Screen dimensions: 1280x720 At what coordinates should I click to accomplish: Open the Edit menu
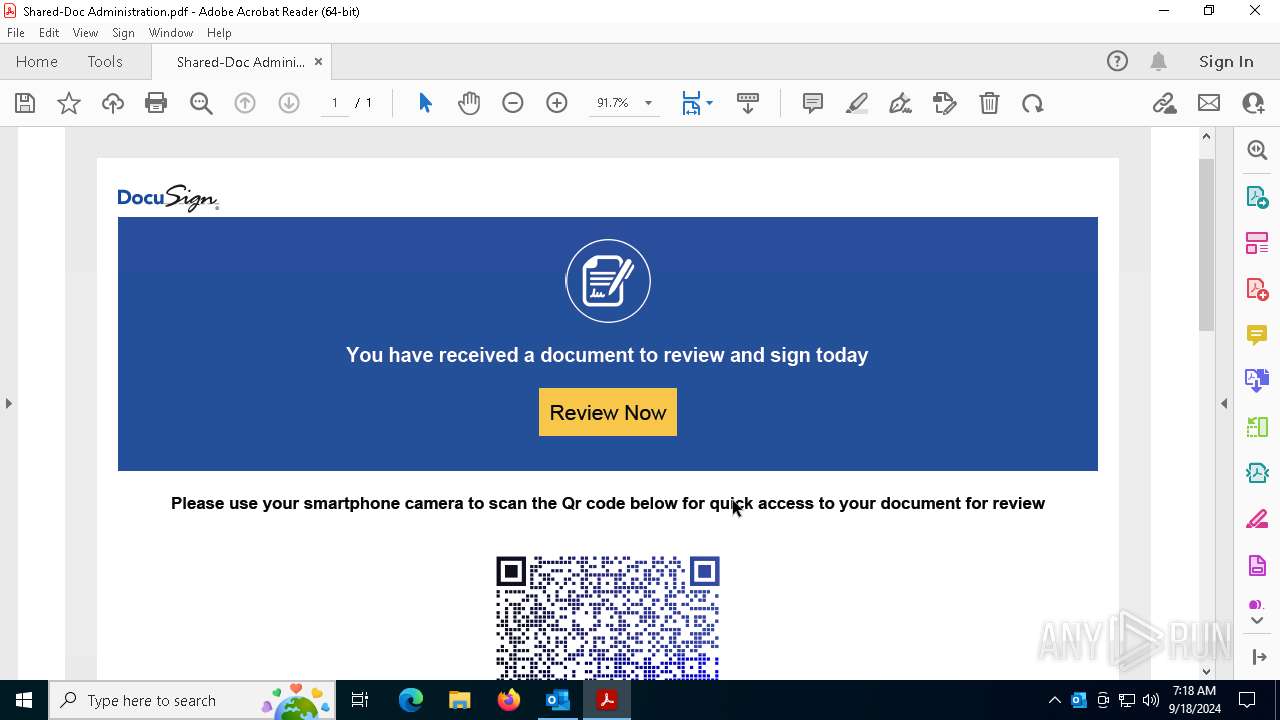click(49, 32)
